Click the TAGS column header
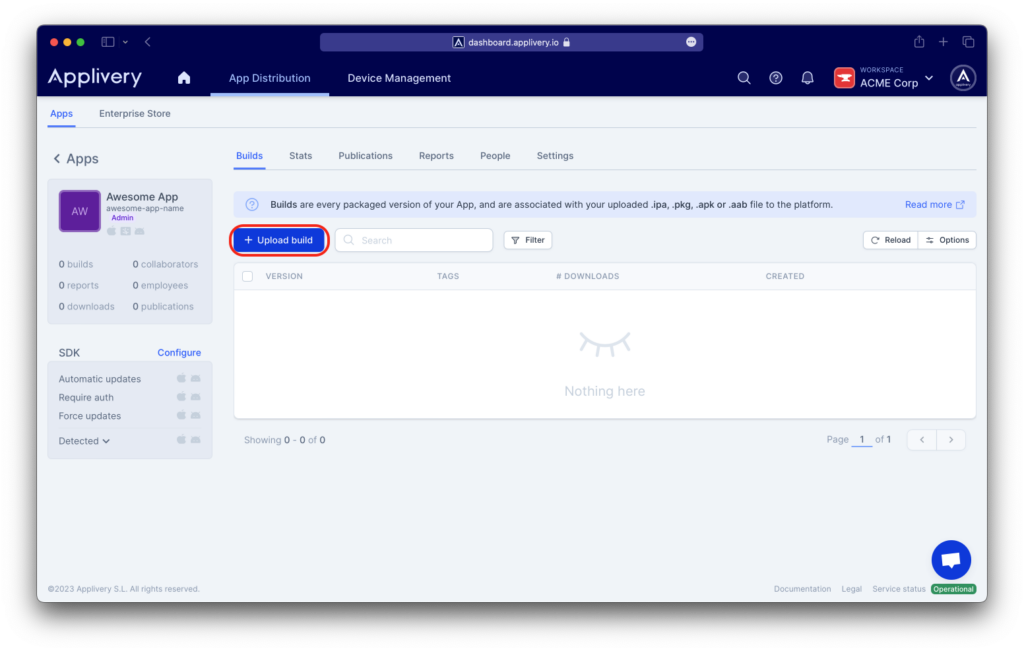Screen dimensions: 1024x651 coord(448,276)
